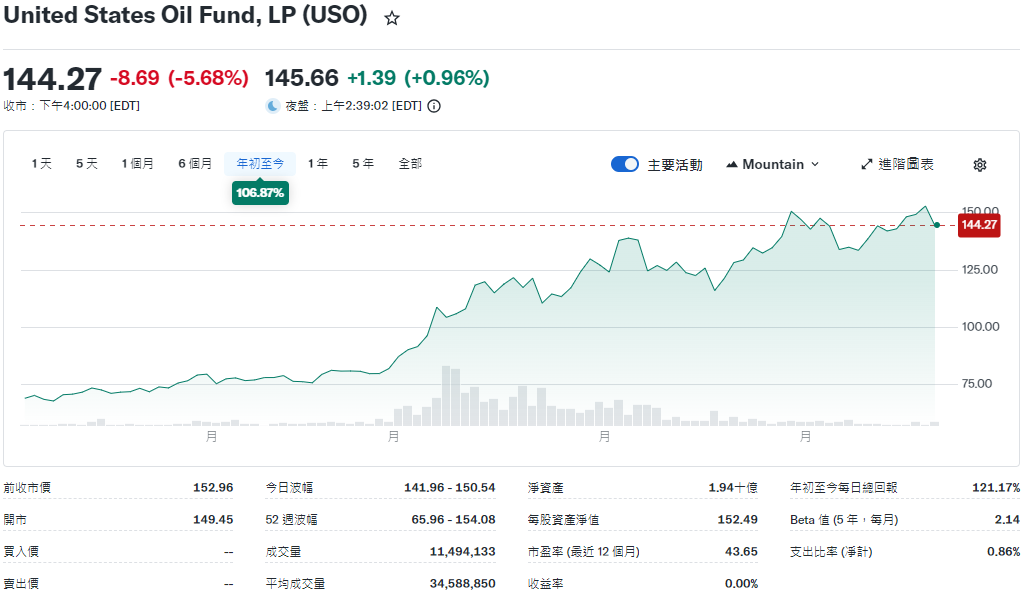Image resolution: width=1029 pixels, height=594 pixels.
Task: Click the Beta 值 value 2.14
Action: pyautogui.click(x=1007, y=520)
